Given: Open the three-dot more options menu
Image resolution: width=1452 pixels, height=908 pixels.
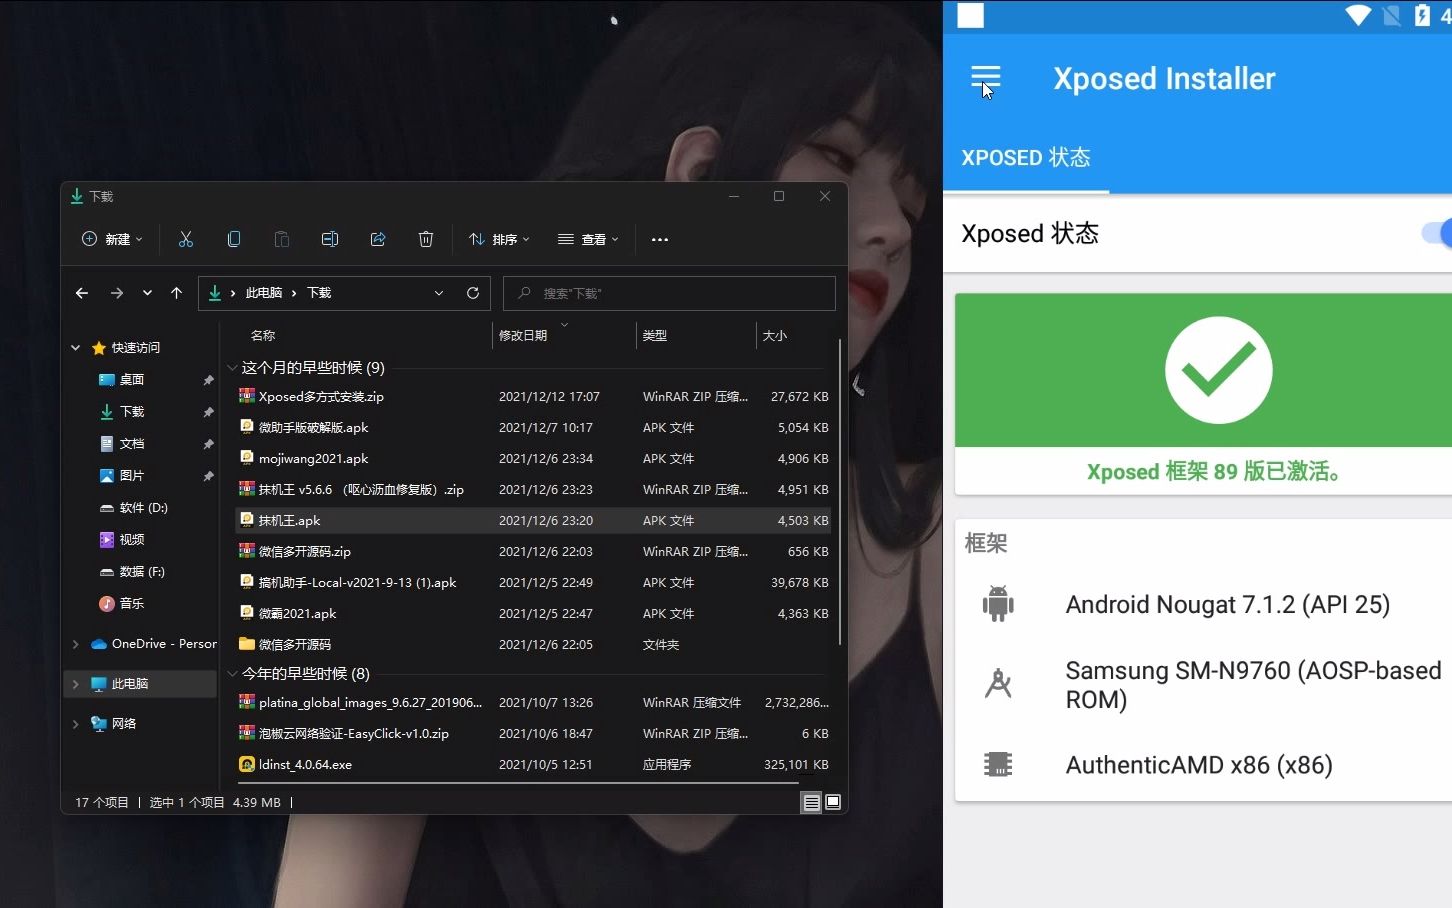Looking at the screenshot, I should click(x=660, y=239).
